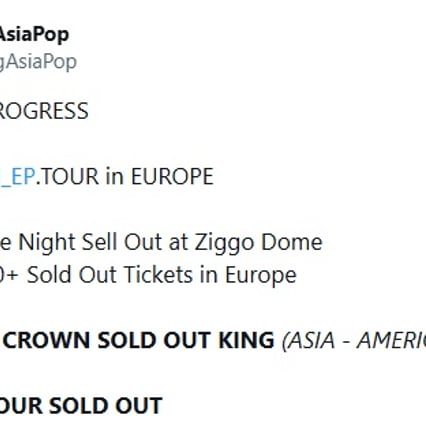The height and width of the screenshot is (426, 426).
Task: Click the gray gAsiaPop account handle
Action: (38, 62)
